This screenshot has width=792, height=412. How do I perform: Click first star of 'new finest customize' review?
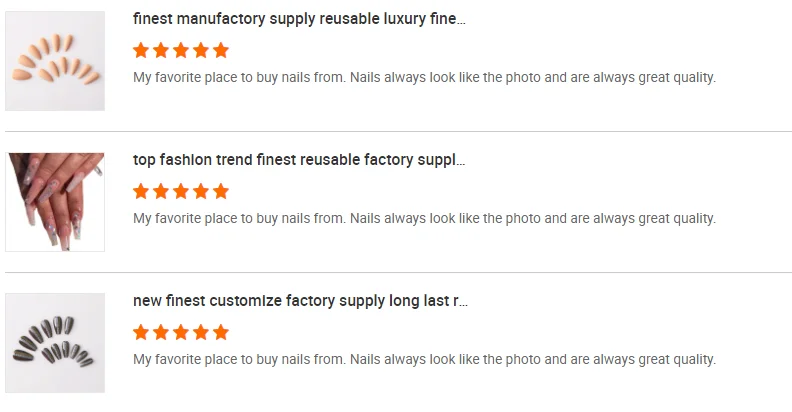tap(141, 332)
